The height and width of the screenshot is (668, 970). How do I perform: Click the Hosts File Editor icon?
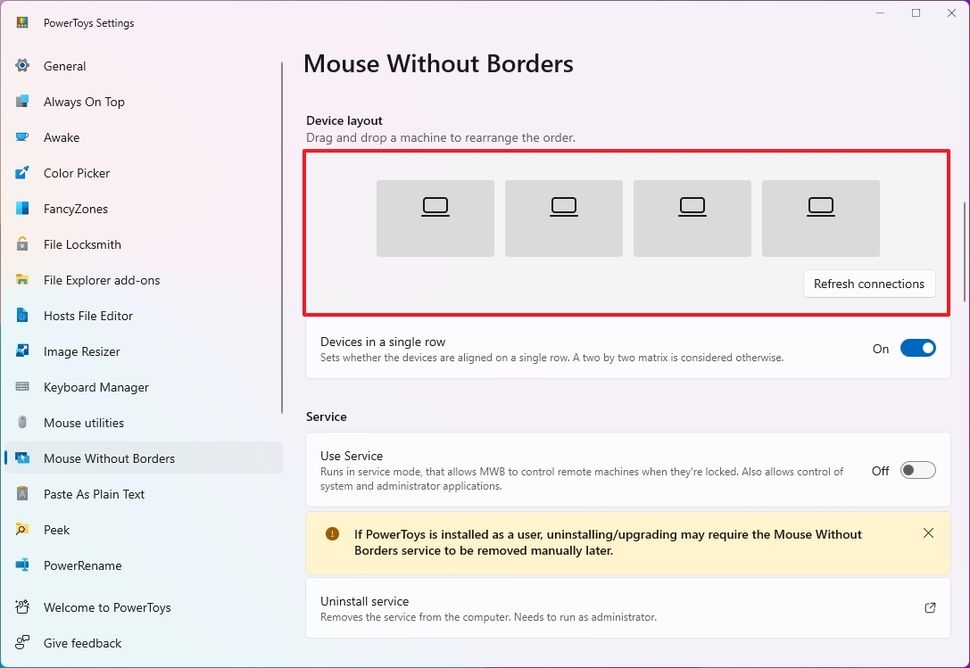[23, 316]
